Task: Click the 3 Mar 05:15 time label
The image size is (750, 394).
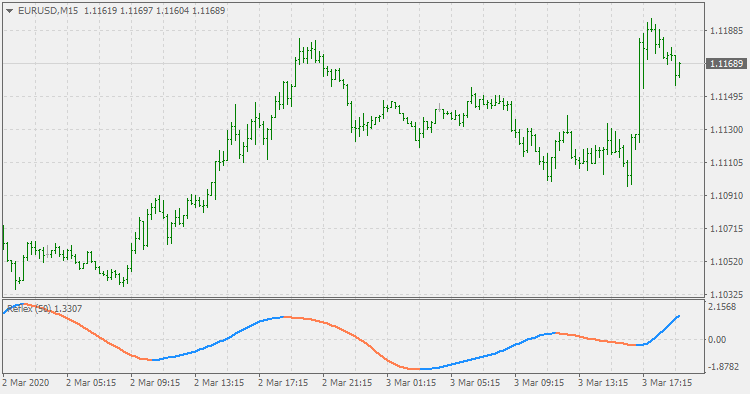Action: [475, 383]
